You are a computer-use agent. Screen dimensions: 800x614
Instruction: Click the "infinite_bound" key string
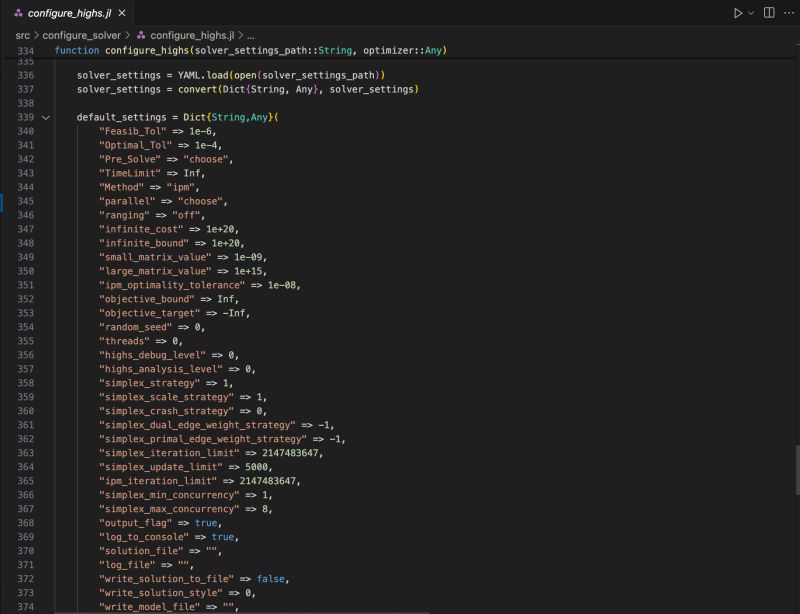click(144, 243)
